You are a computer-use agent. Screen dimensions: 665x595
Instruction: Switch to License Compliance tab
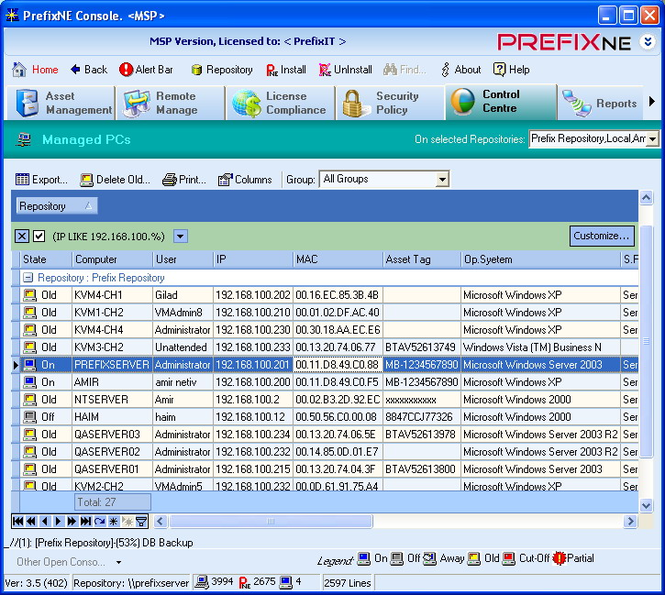[280, 103]
